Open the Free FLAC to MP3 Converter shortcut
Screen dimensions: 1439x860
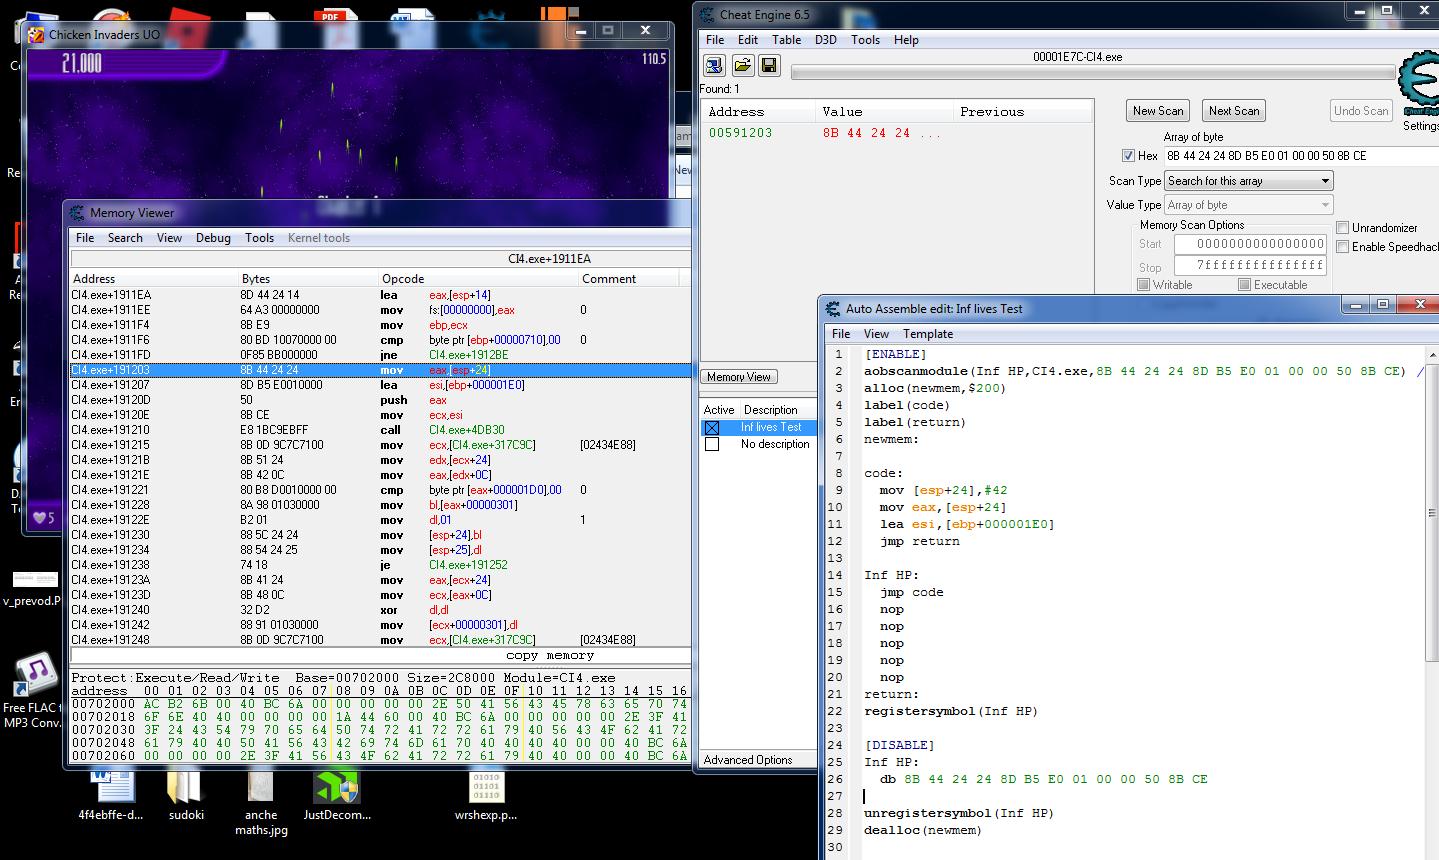[x=35, y=690]
